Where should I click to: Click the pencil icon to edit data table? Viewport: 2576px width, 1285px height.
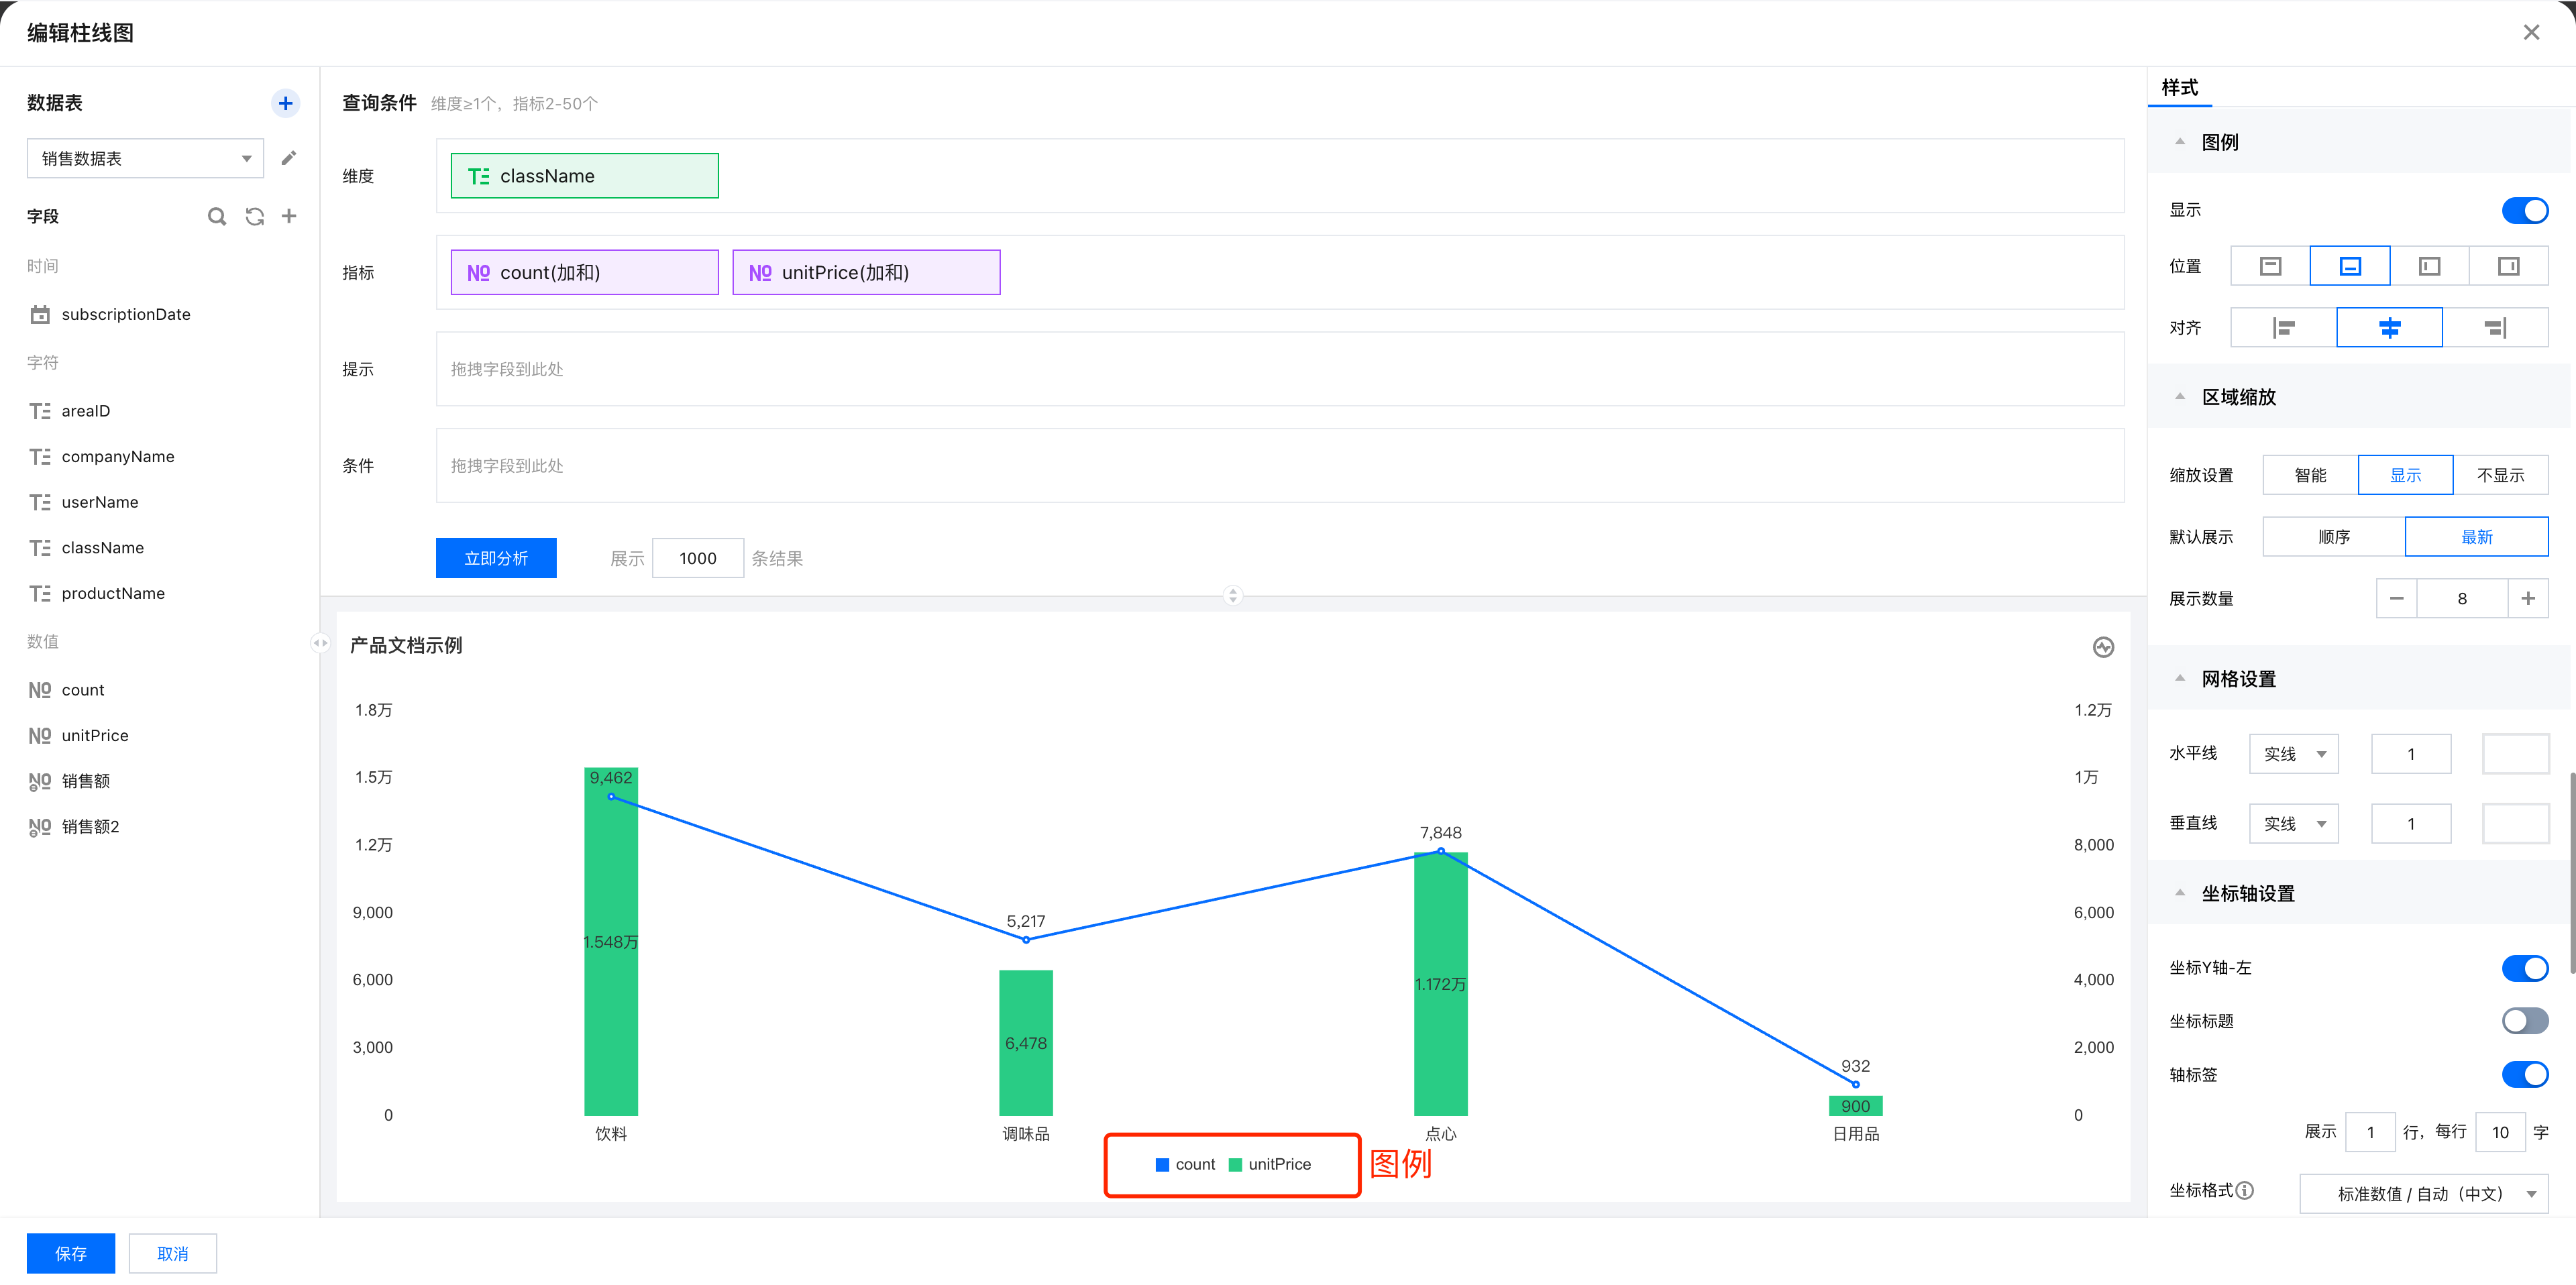pos(289,158)
